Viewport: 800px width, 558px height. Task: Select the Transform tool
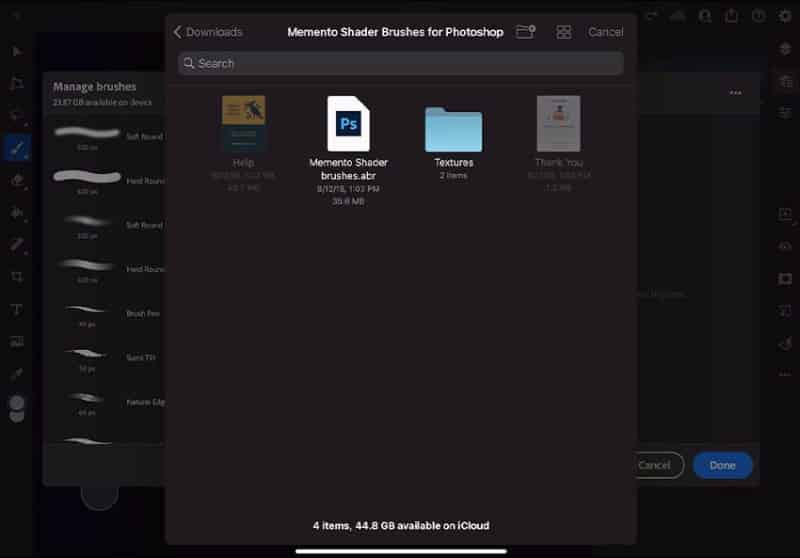16,83
